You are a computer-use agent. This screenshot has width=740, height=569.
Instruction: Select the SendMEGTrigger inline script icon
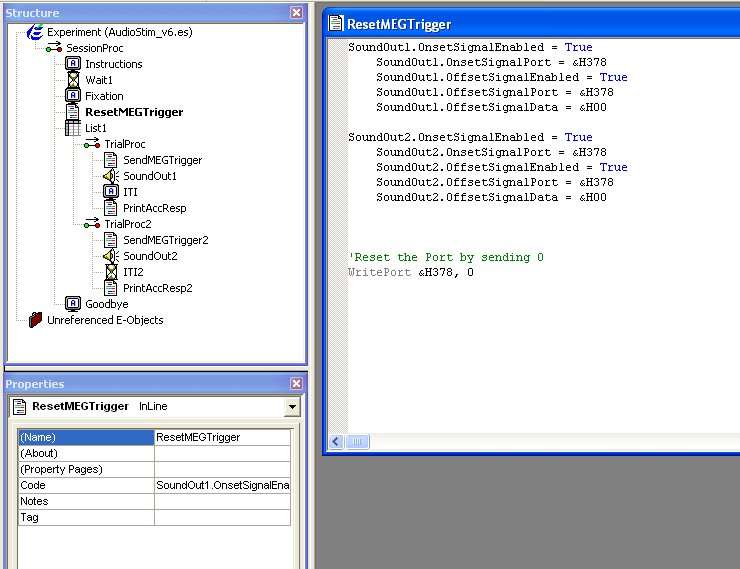pyautogui.click(x=111, y=160)
